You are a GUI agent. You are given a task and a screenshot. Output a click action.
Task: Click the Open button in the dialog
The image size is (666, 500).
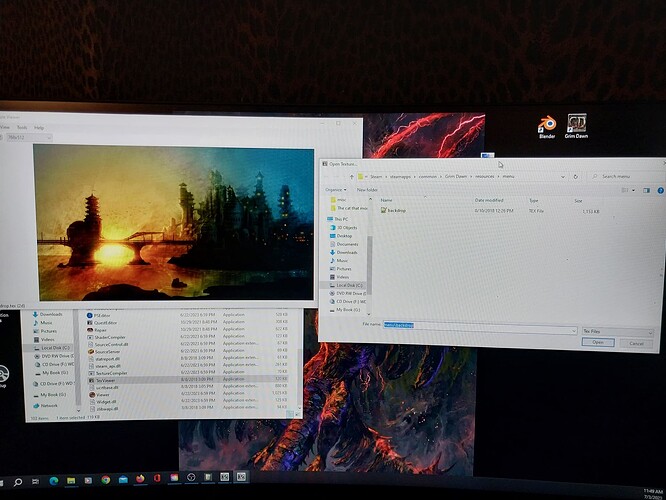coord(598,342)
